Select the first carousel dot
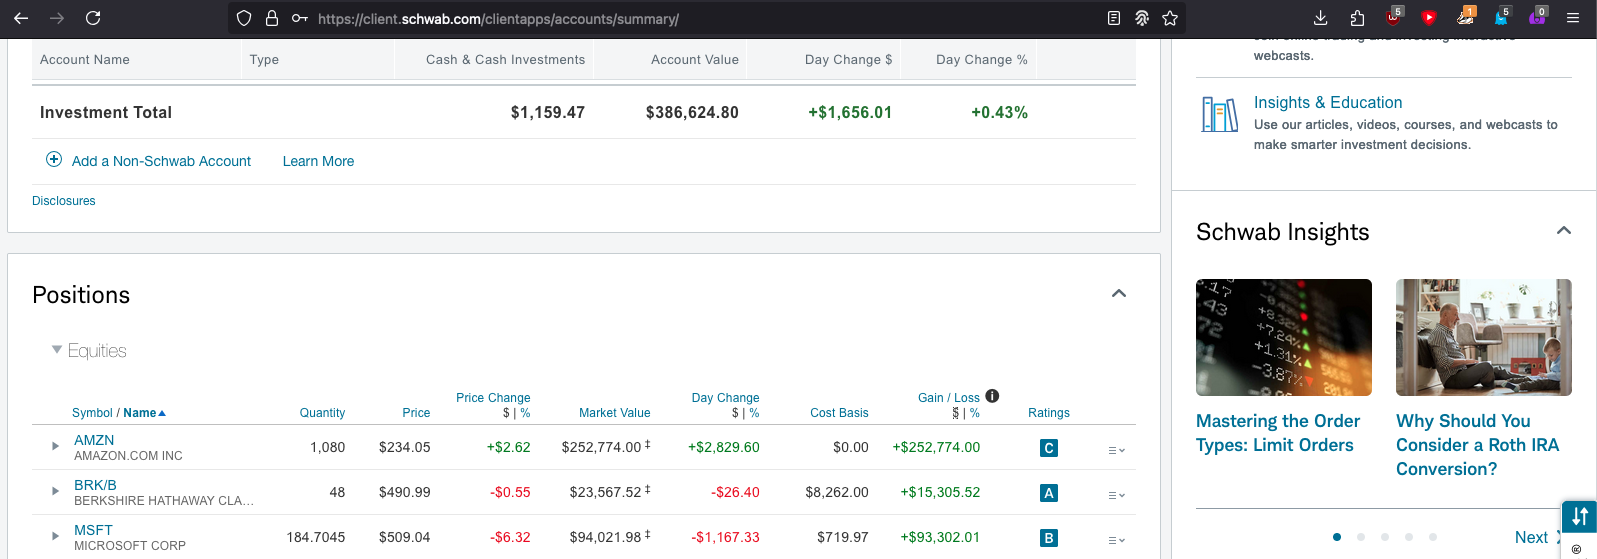This screenshot has height=559, width=1597. 1337,537
